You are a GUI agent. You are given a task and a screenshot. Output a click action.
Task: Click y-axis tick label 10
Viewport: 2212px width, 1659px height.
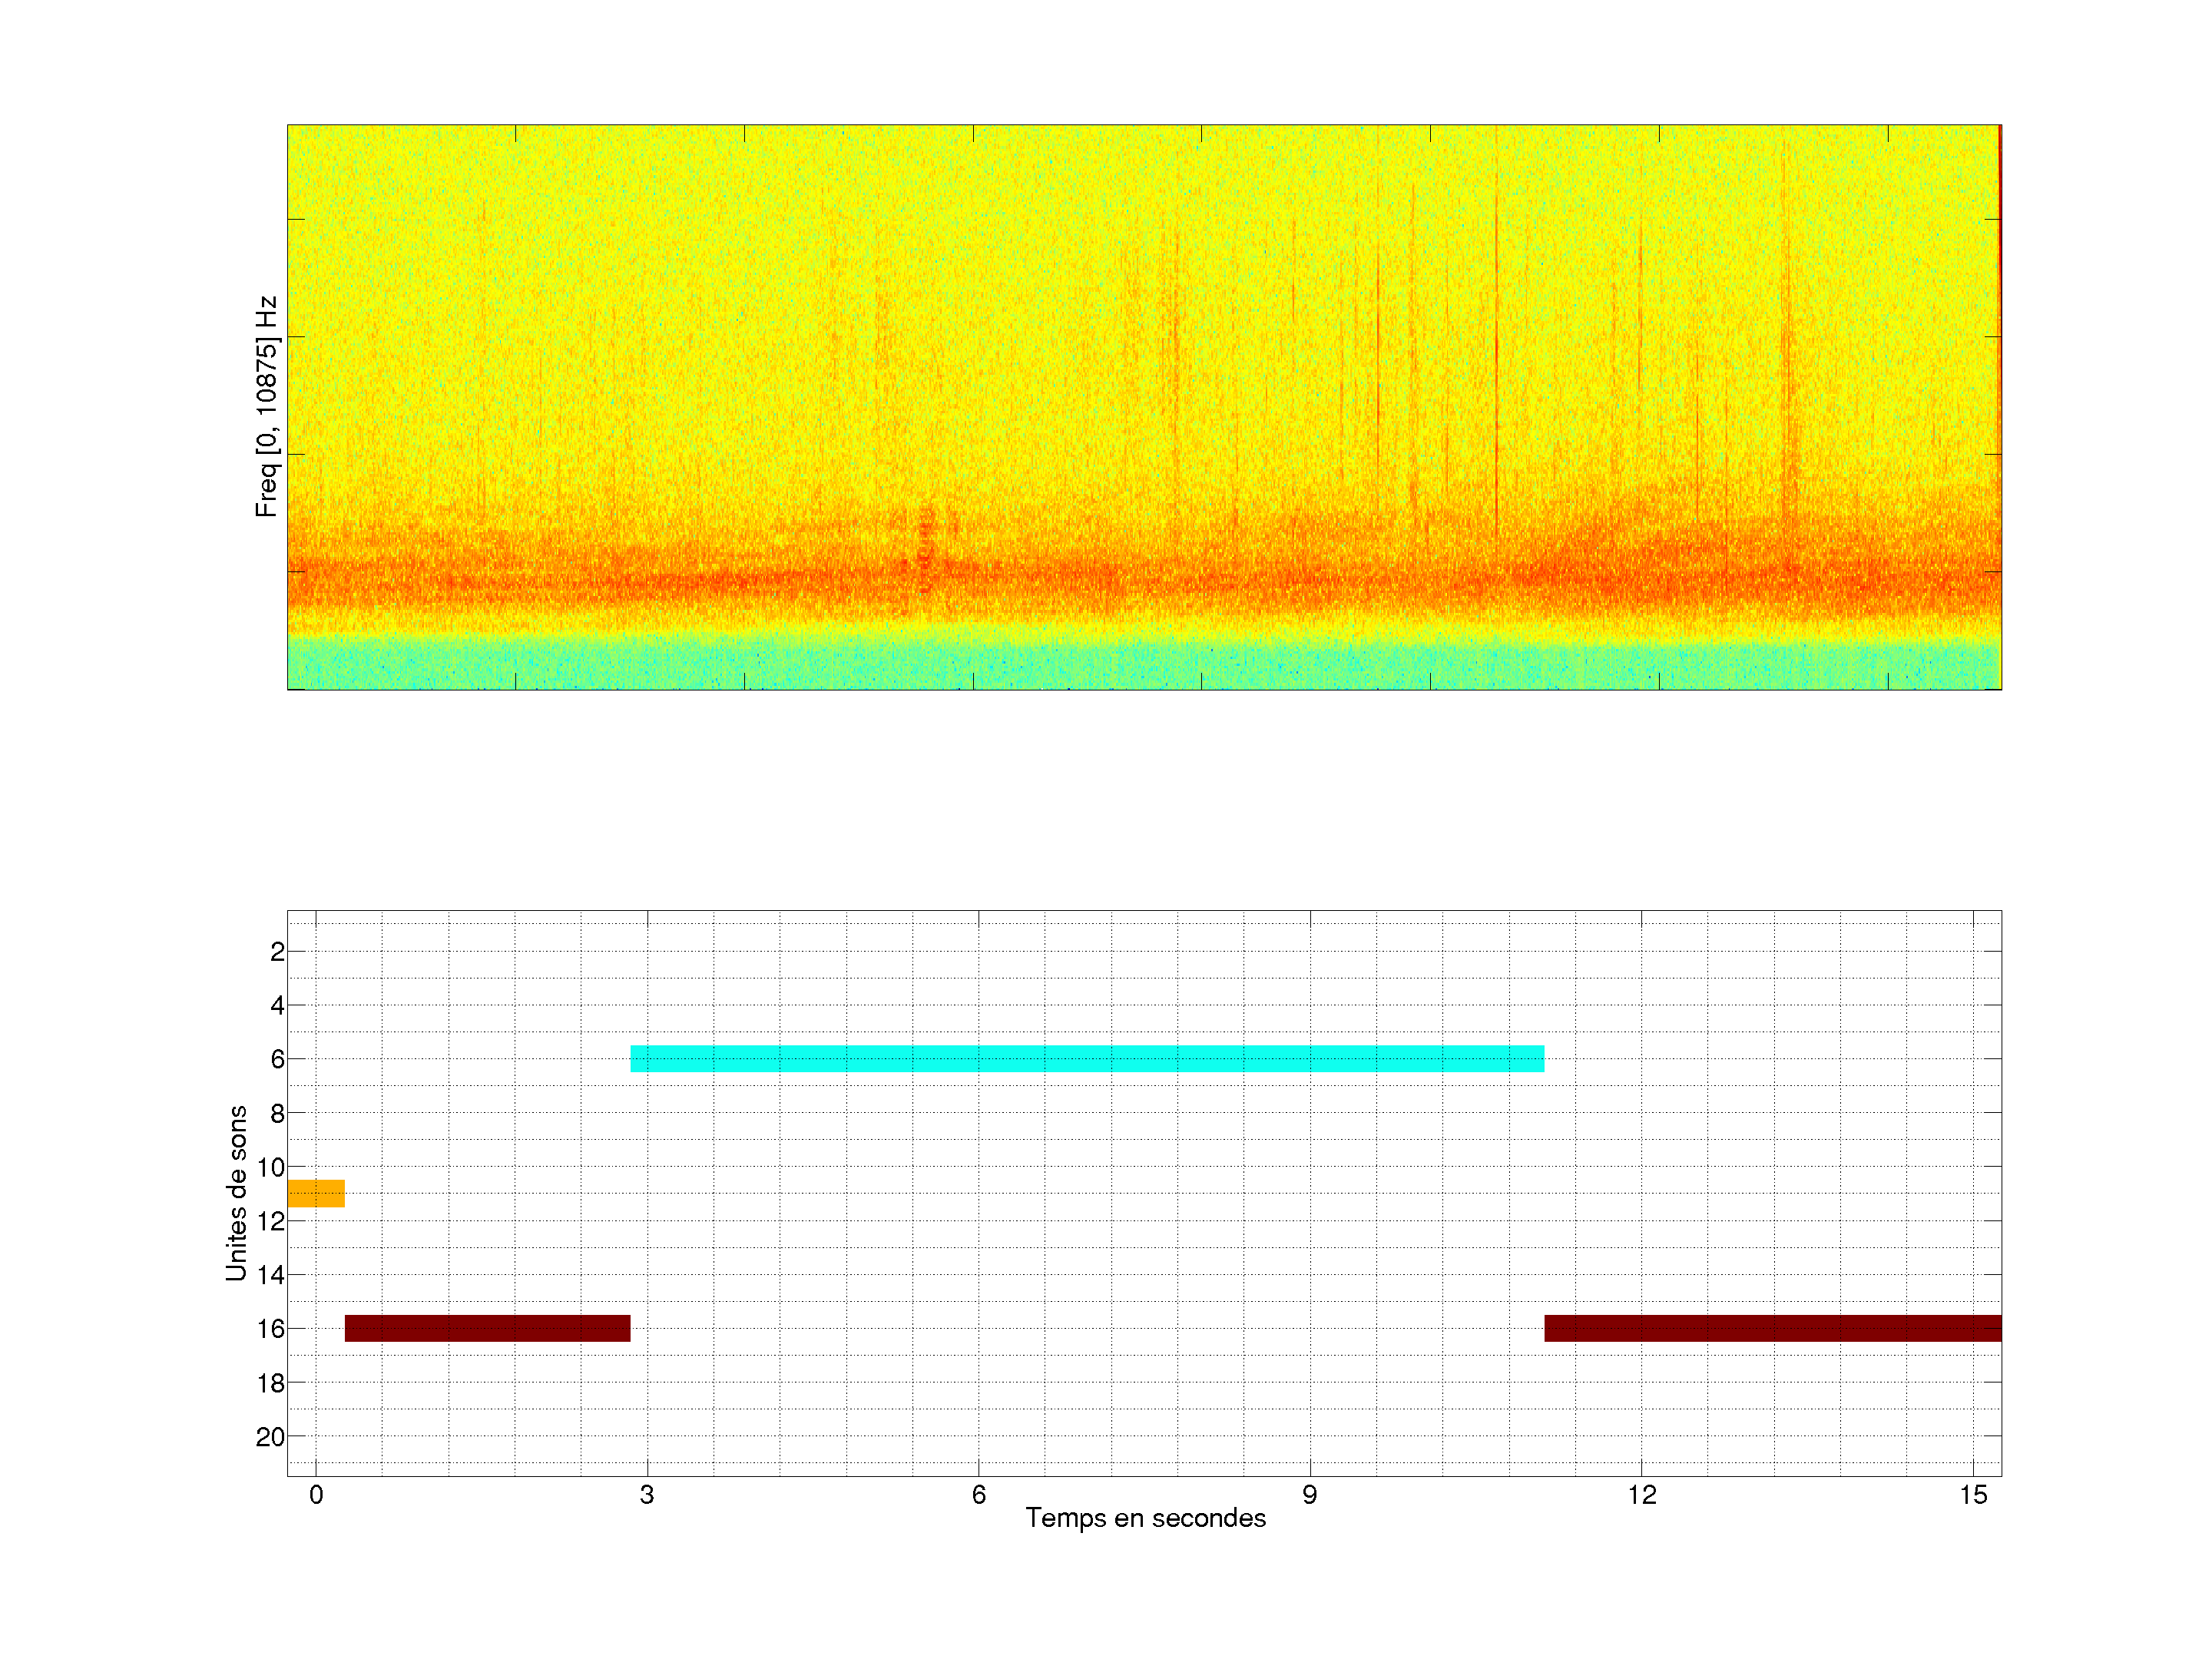point(270,1167)
